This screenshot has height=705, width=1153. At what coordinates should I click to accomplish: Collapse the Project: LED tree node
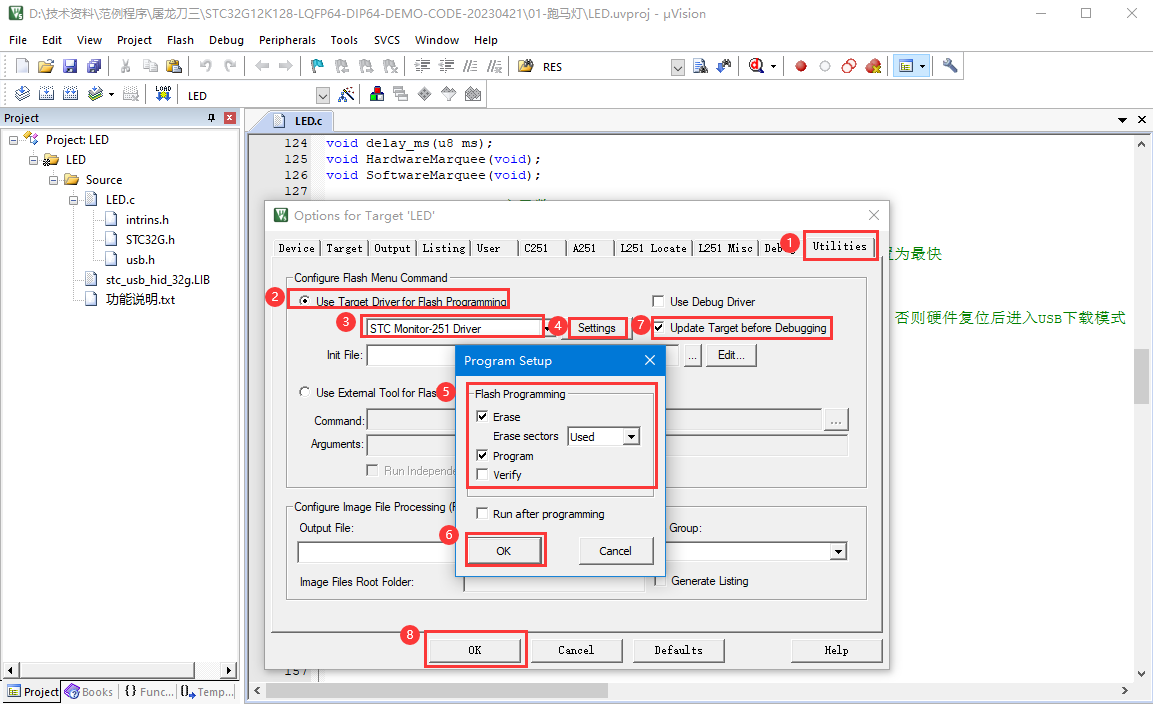tap(13, 140)
